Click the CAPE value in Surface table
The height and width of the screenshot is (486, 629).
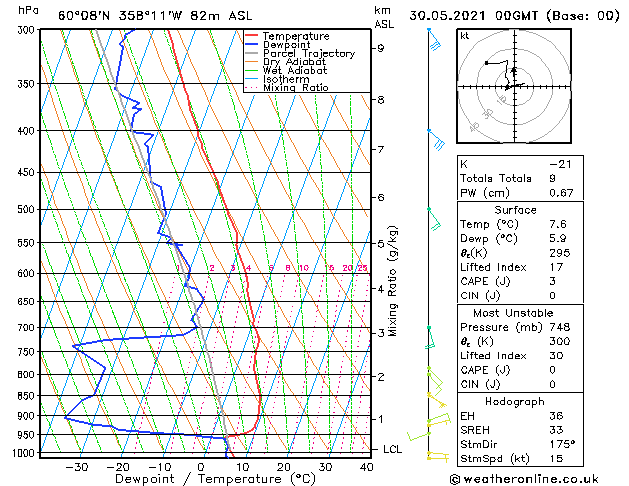[552, 281]
